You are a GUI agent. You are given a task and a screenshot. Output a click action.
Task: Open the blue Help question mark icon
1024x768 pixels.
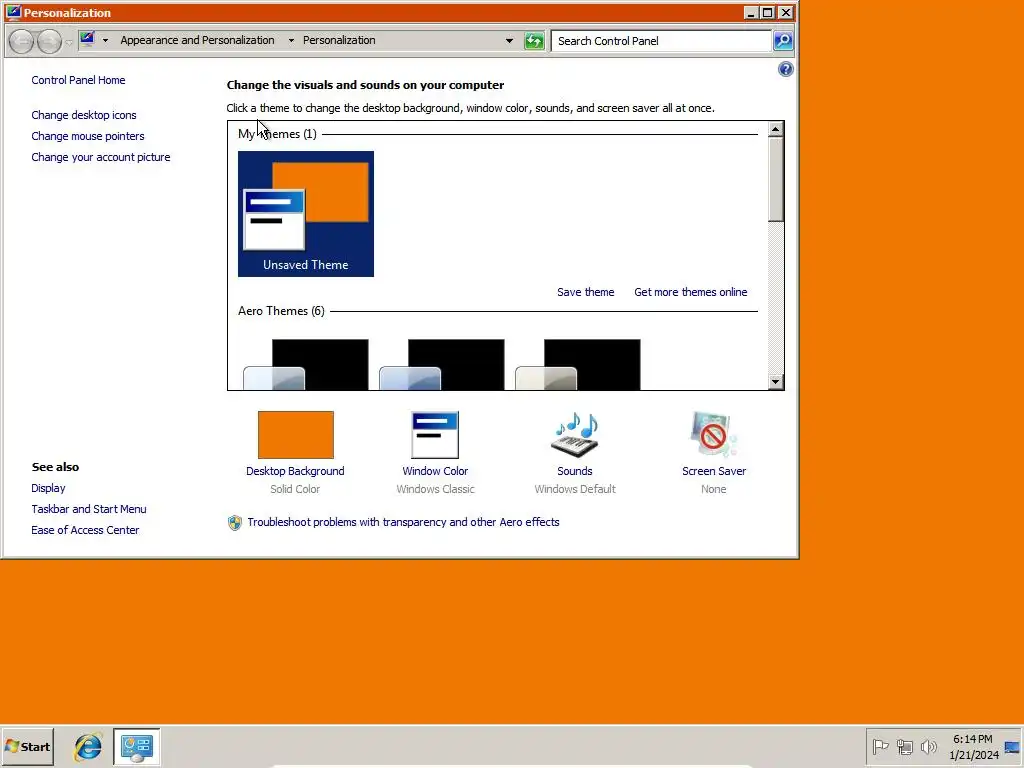pyautogui.click(x=786, y=69)
